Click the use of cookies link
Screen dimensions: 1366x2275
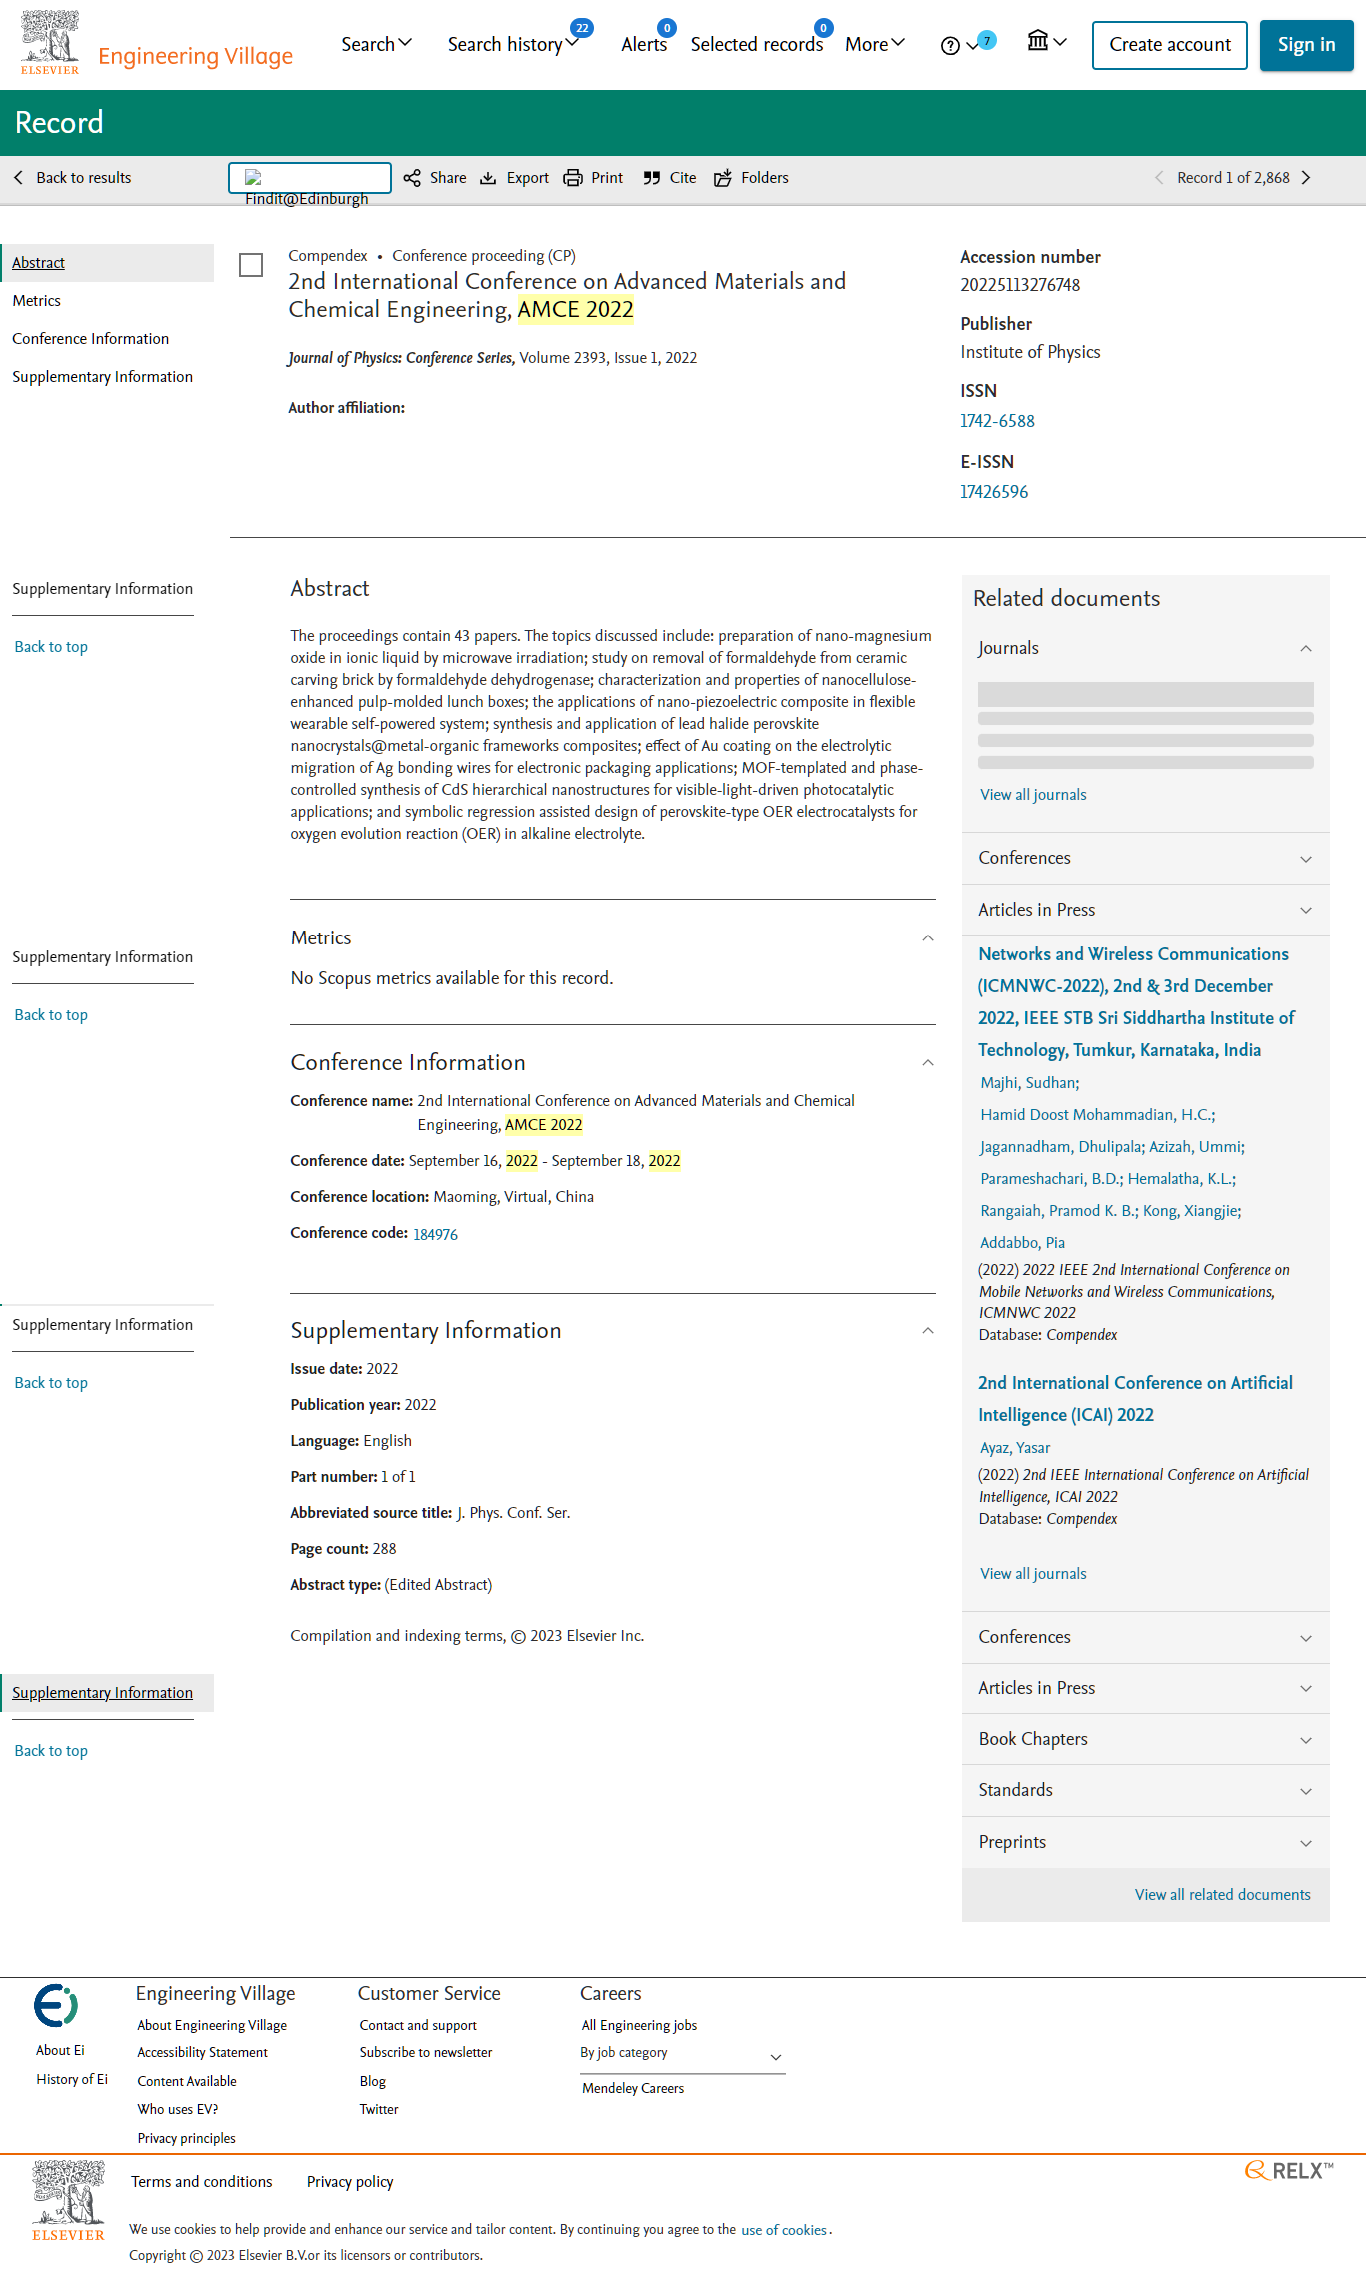[x=783, y=2230]
